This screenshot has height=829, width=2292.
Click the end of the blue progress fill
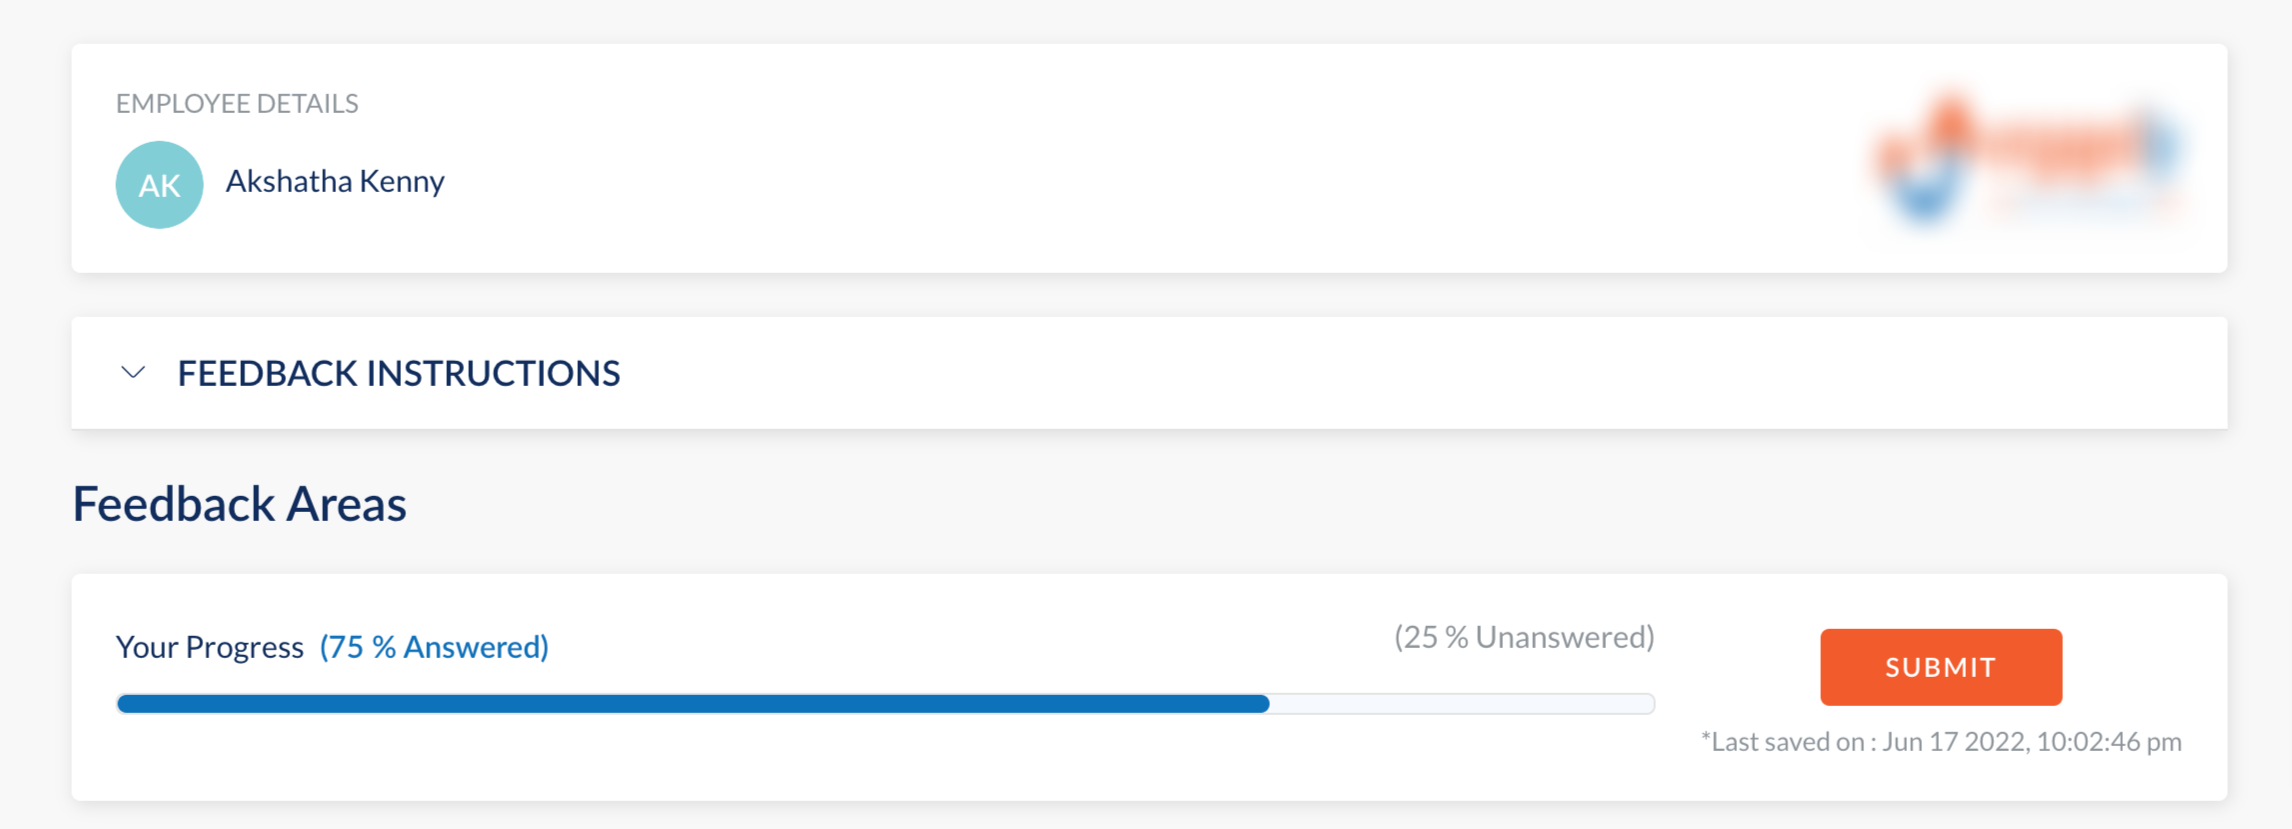[1264, 704]
